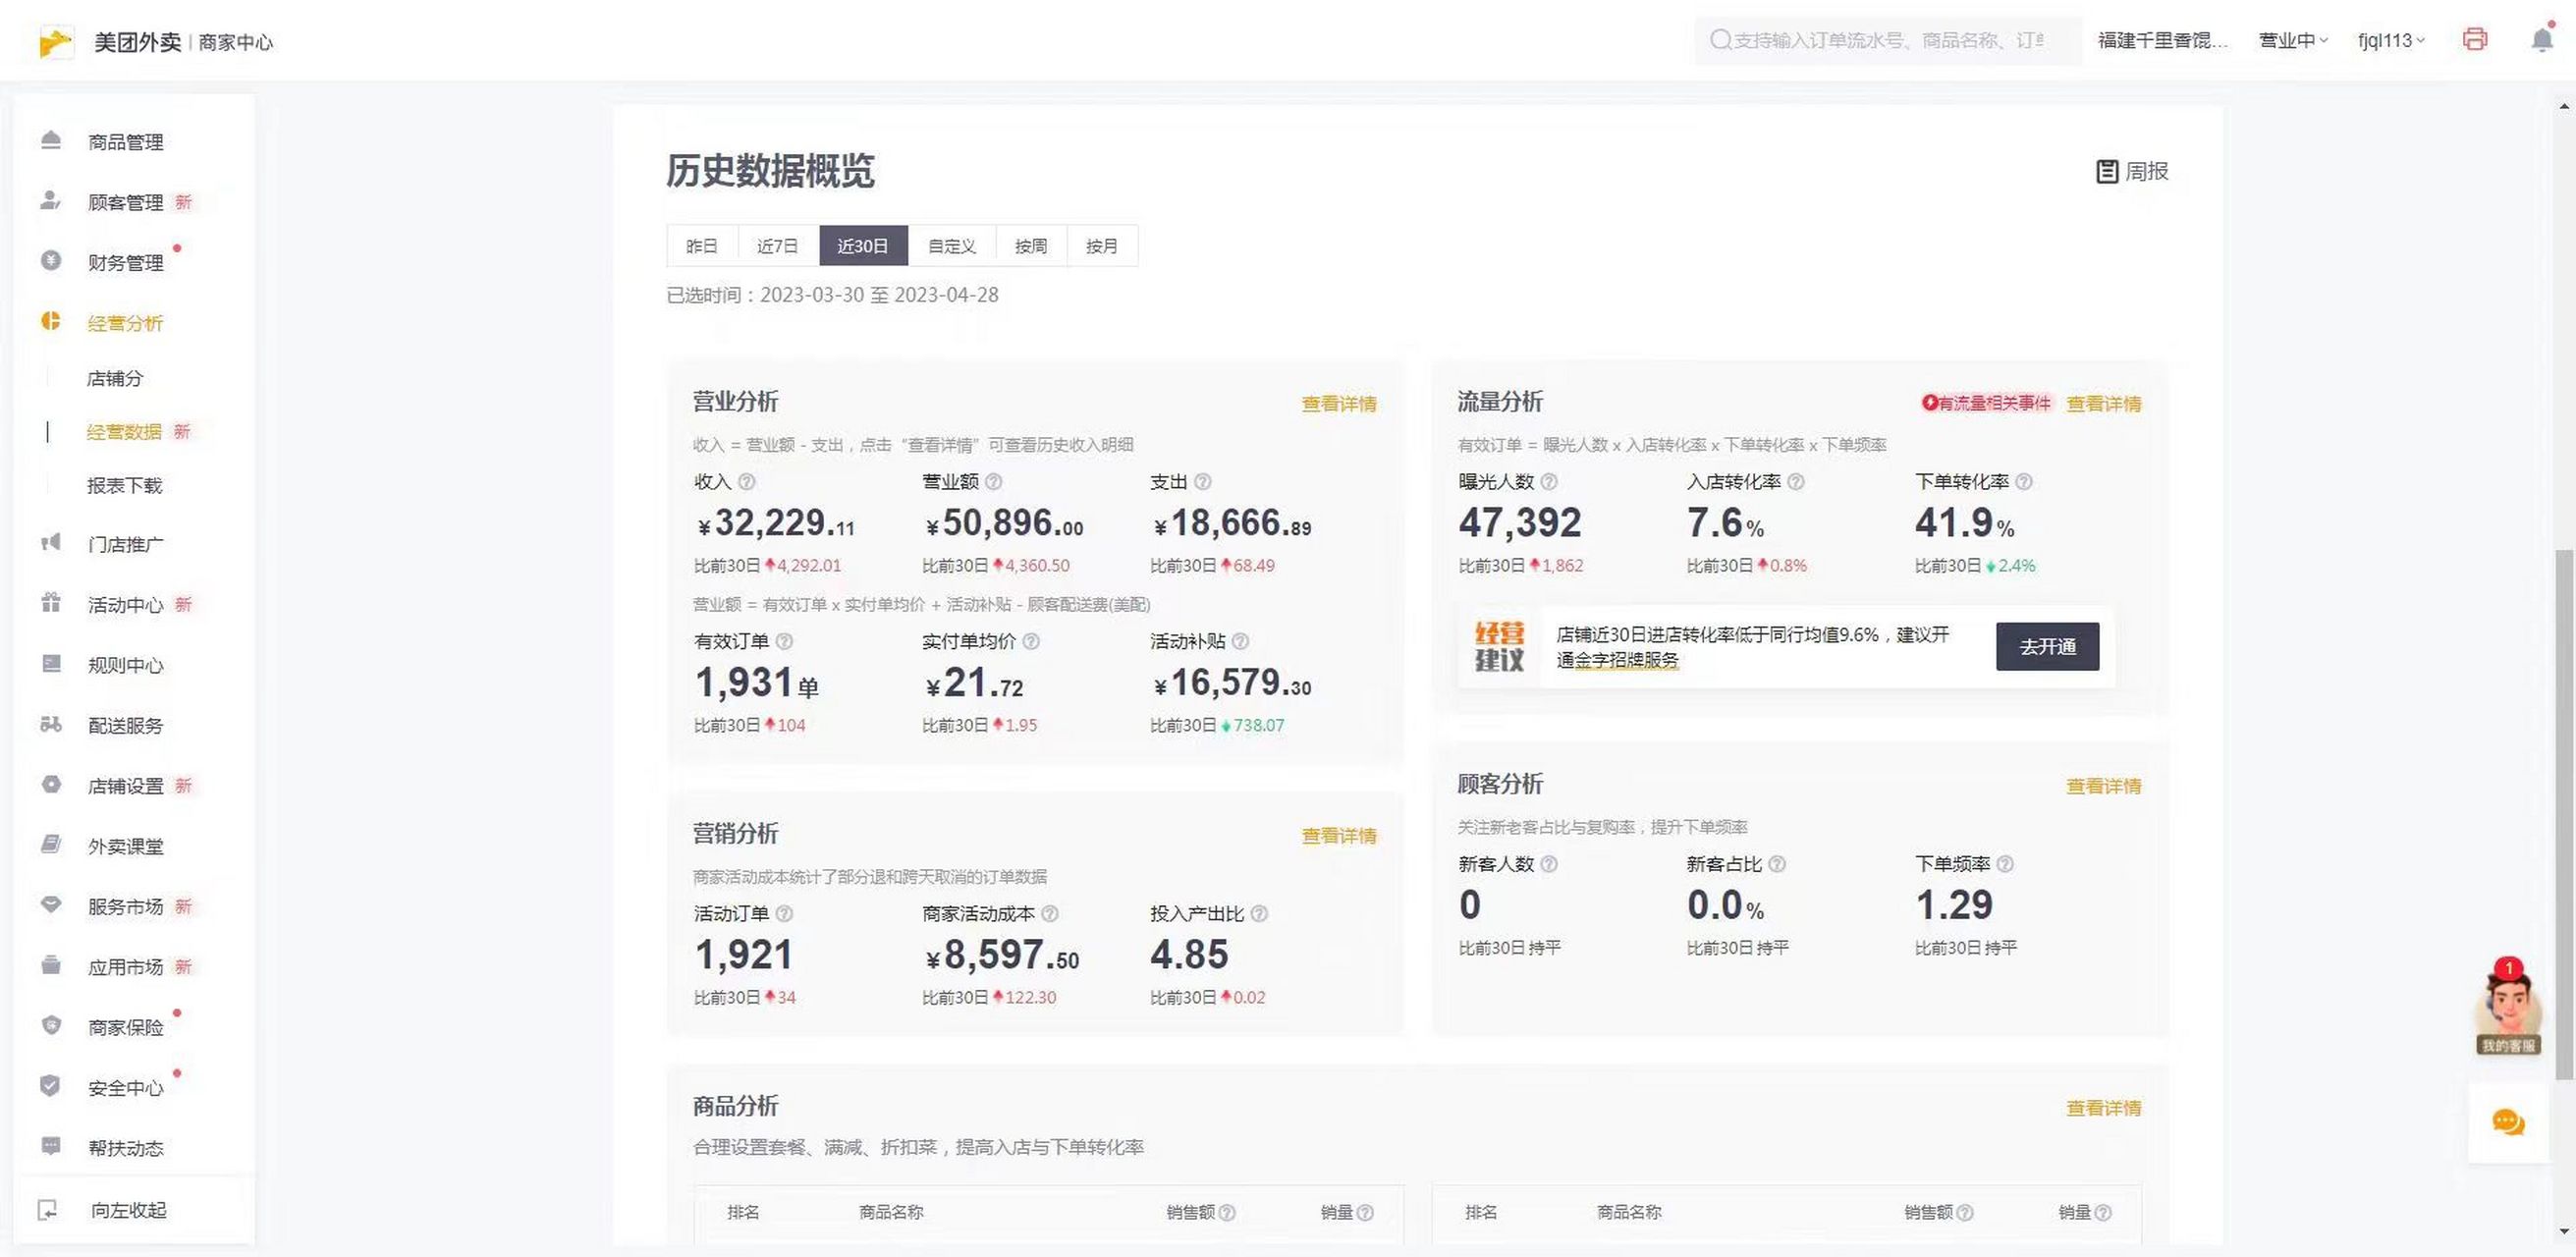Click the 去开通 button

(x=2047, y=646)
